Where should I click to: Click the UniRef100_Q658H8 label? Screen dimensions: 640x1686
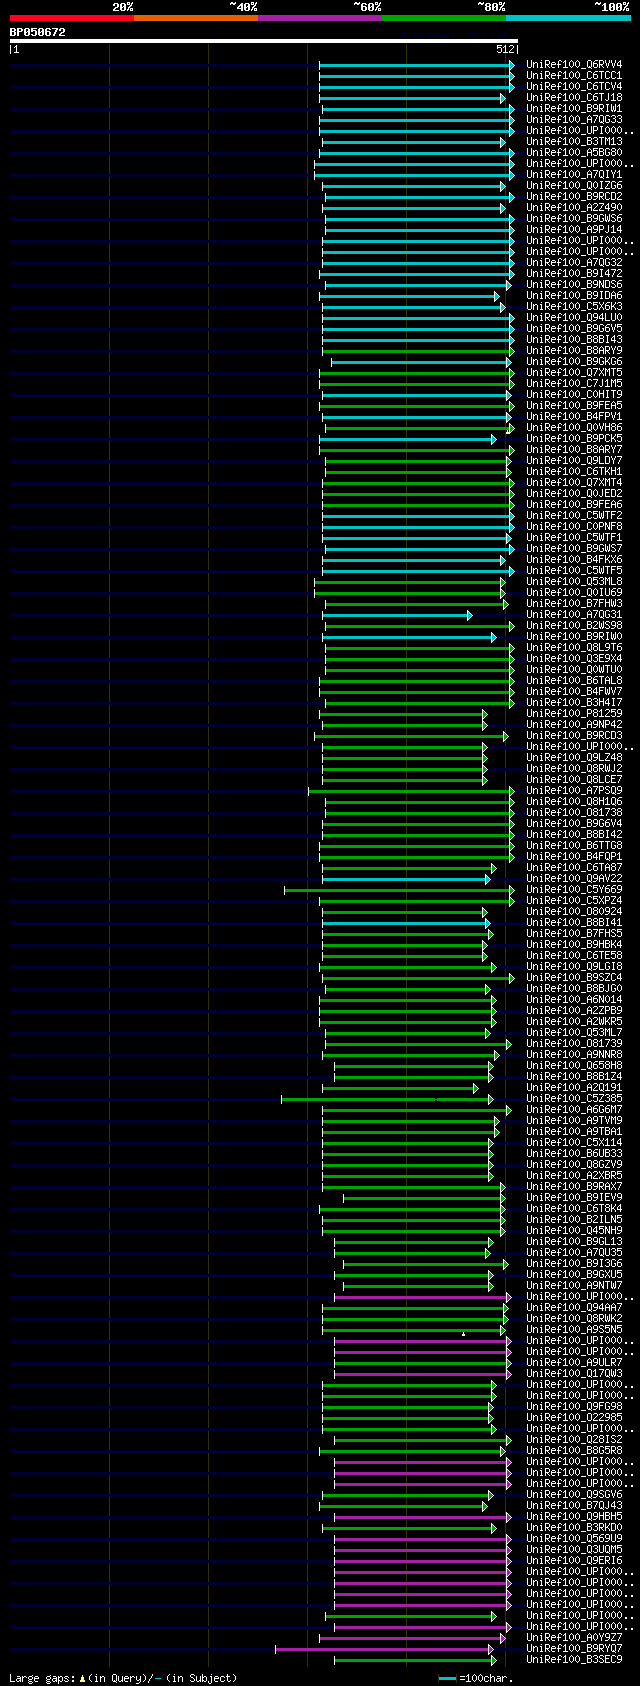pos(574,1065)
